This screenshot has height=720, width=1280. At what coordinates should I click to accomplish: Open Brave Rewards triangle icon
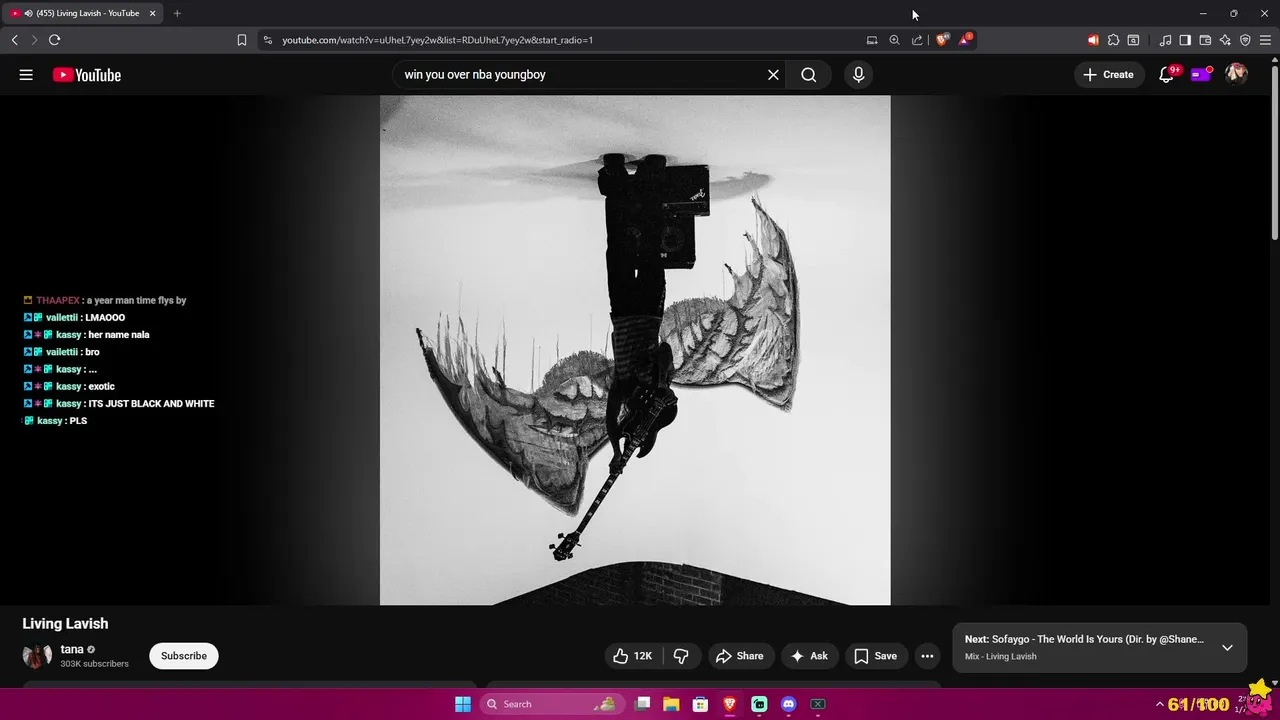tap(965, 40)
